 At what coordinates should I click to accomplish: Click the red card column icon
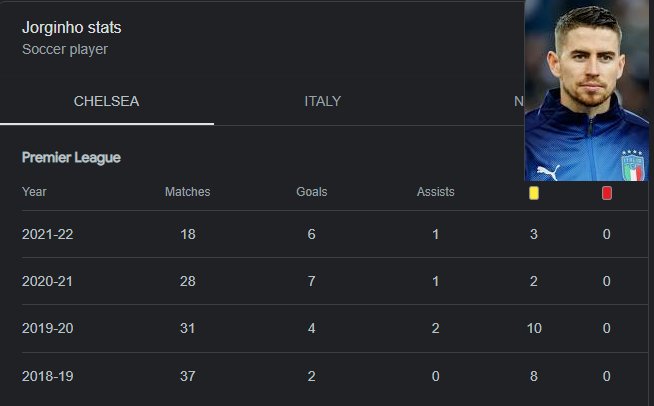pyautogui.click(x=607, y=193)
